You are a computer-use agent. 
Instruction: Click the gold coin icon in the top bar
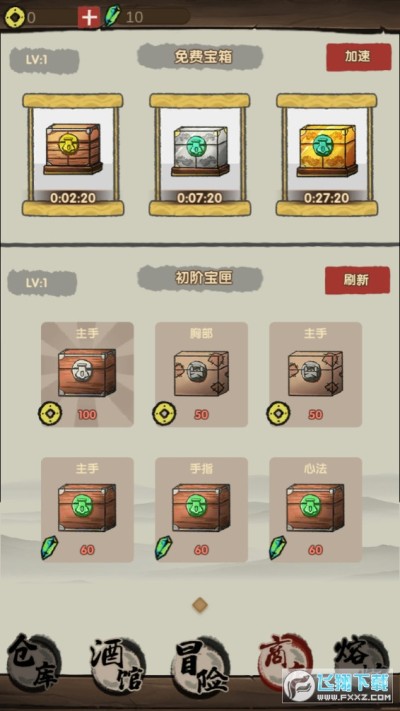click(x=15, y=17)
